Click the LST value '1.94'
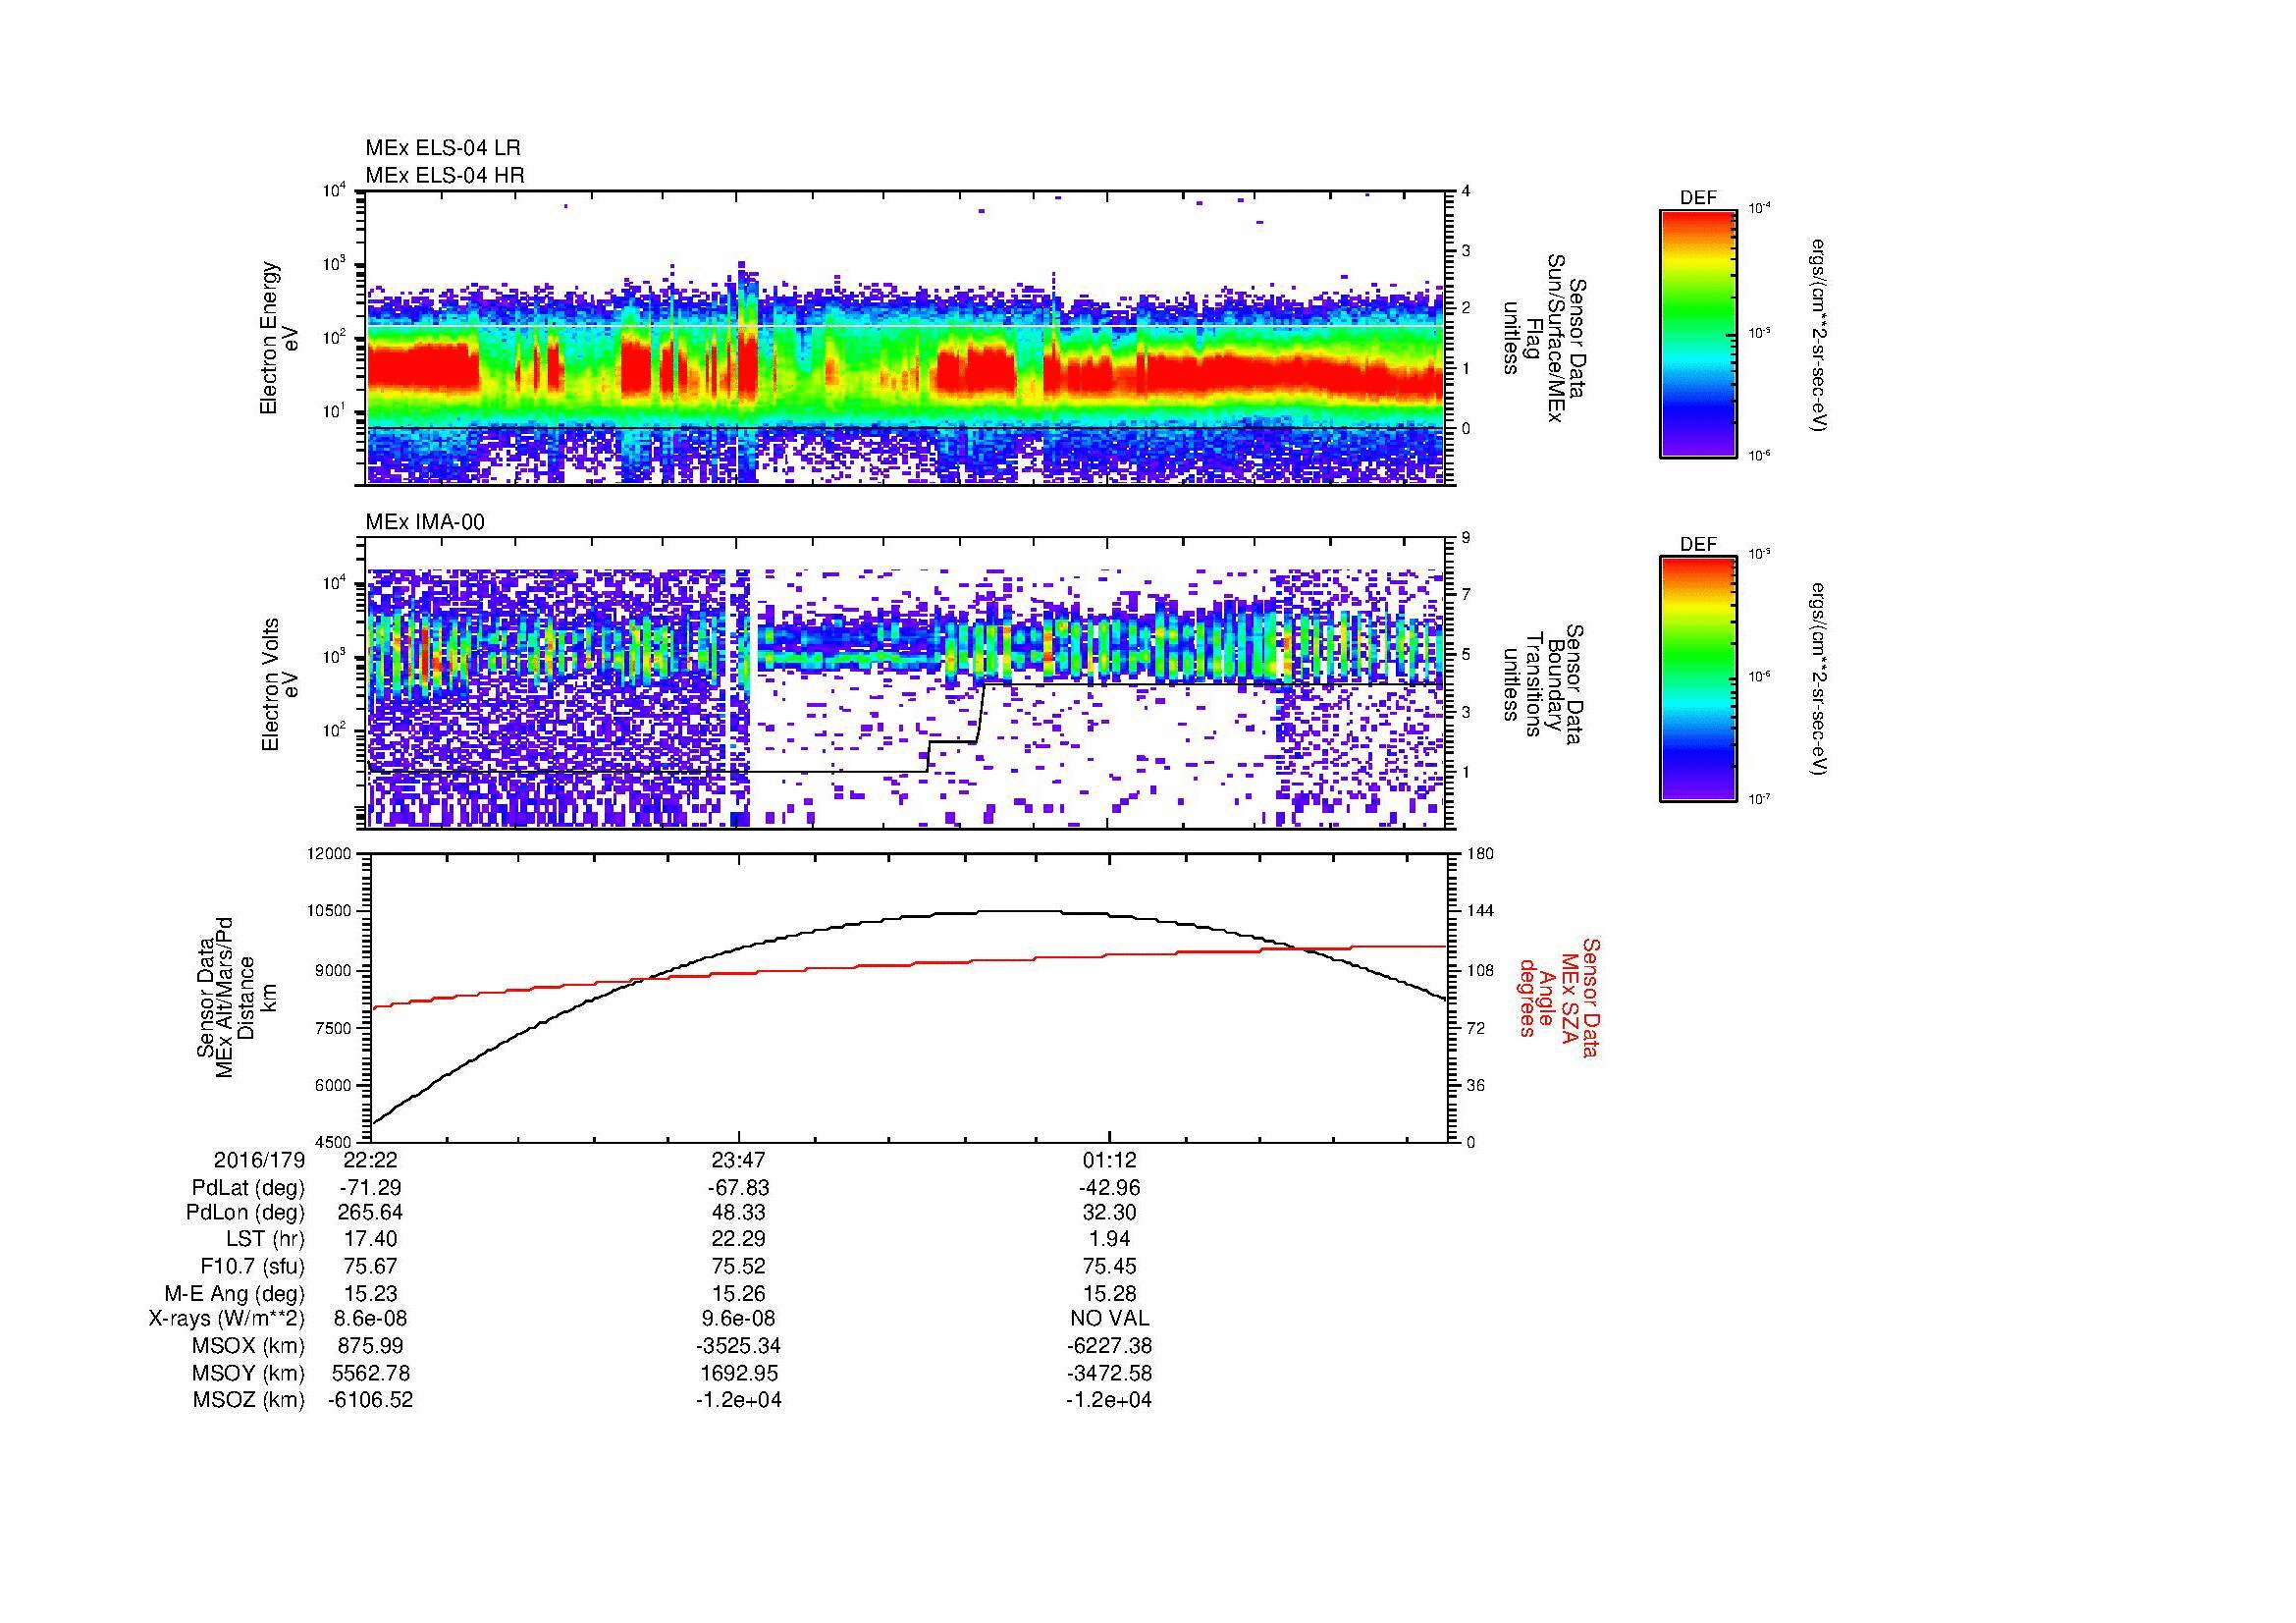Viewport: 2296px width, 1623px height. 1109,1239
